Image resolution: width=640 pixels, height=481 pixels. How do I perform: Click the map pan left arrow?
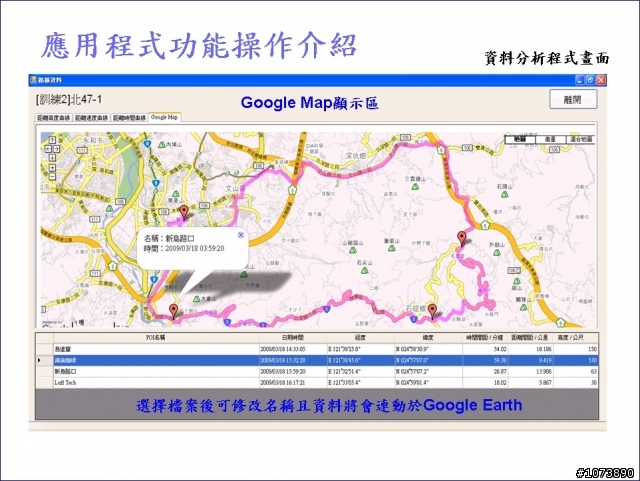coord(48,149)
